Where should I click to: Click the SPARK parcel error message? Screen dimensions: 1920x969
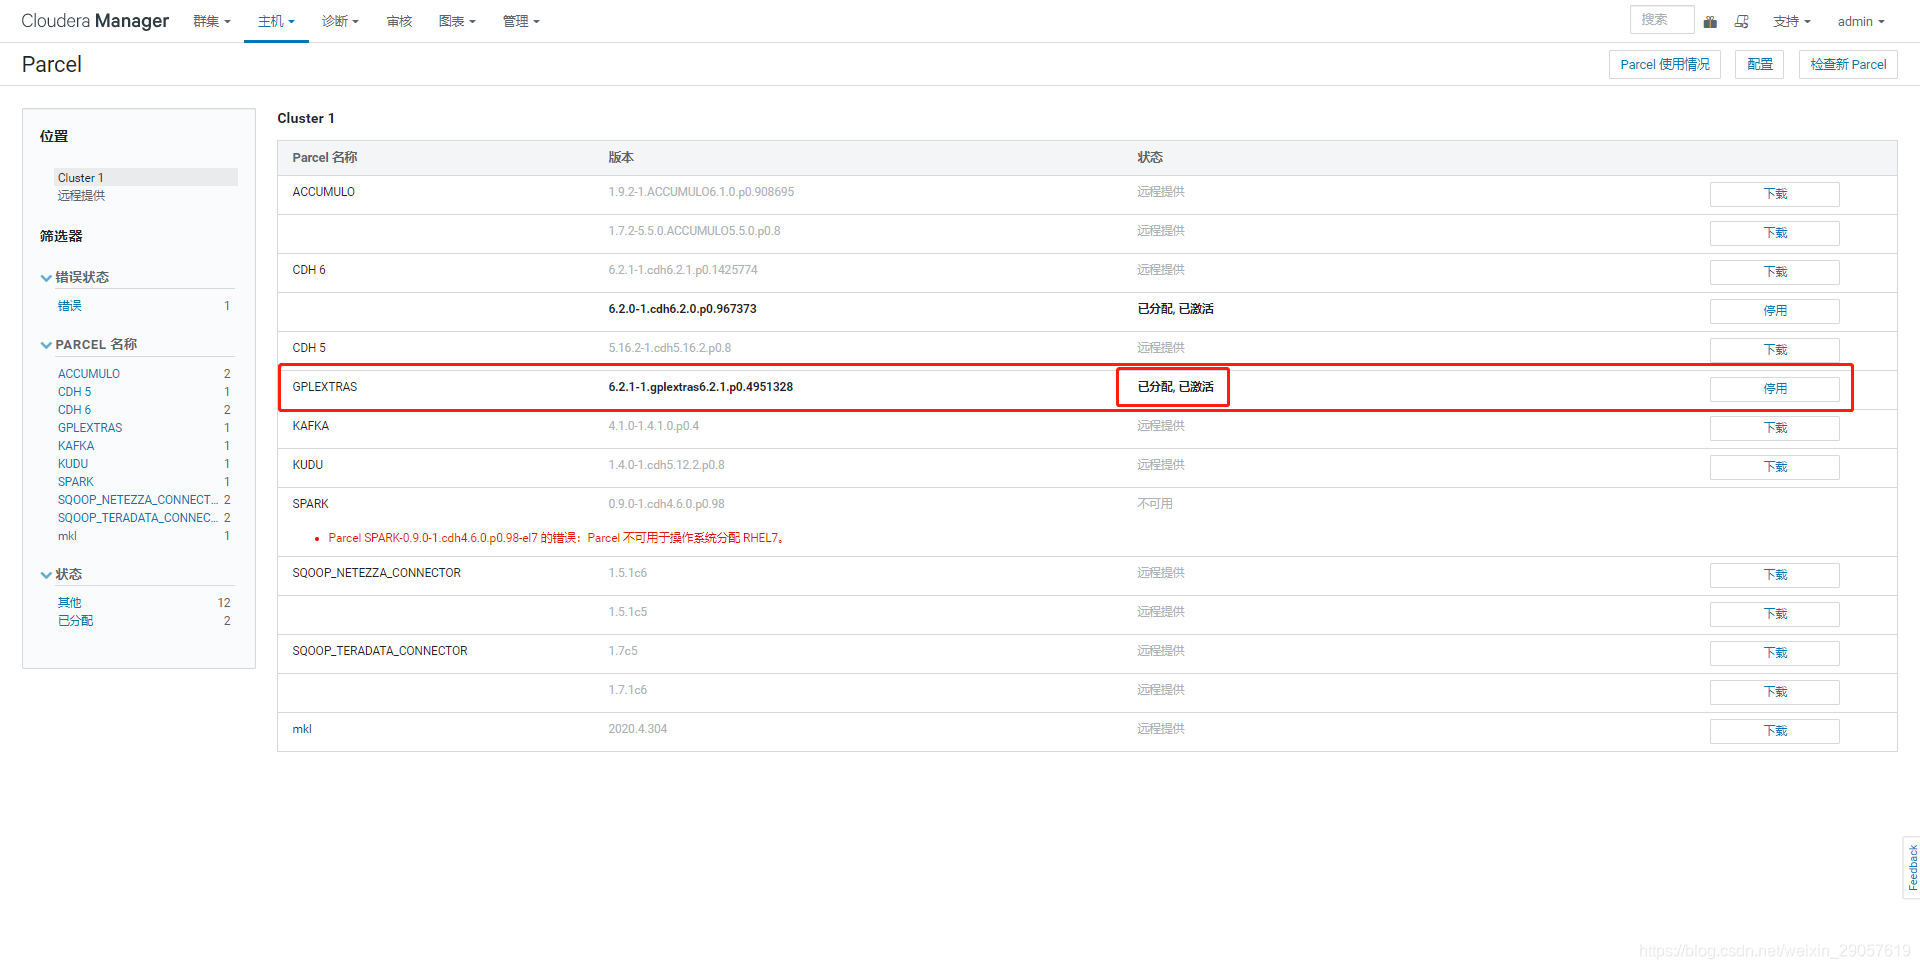pos(558,538)
